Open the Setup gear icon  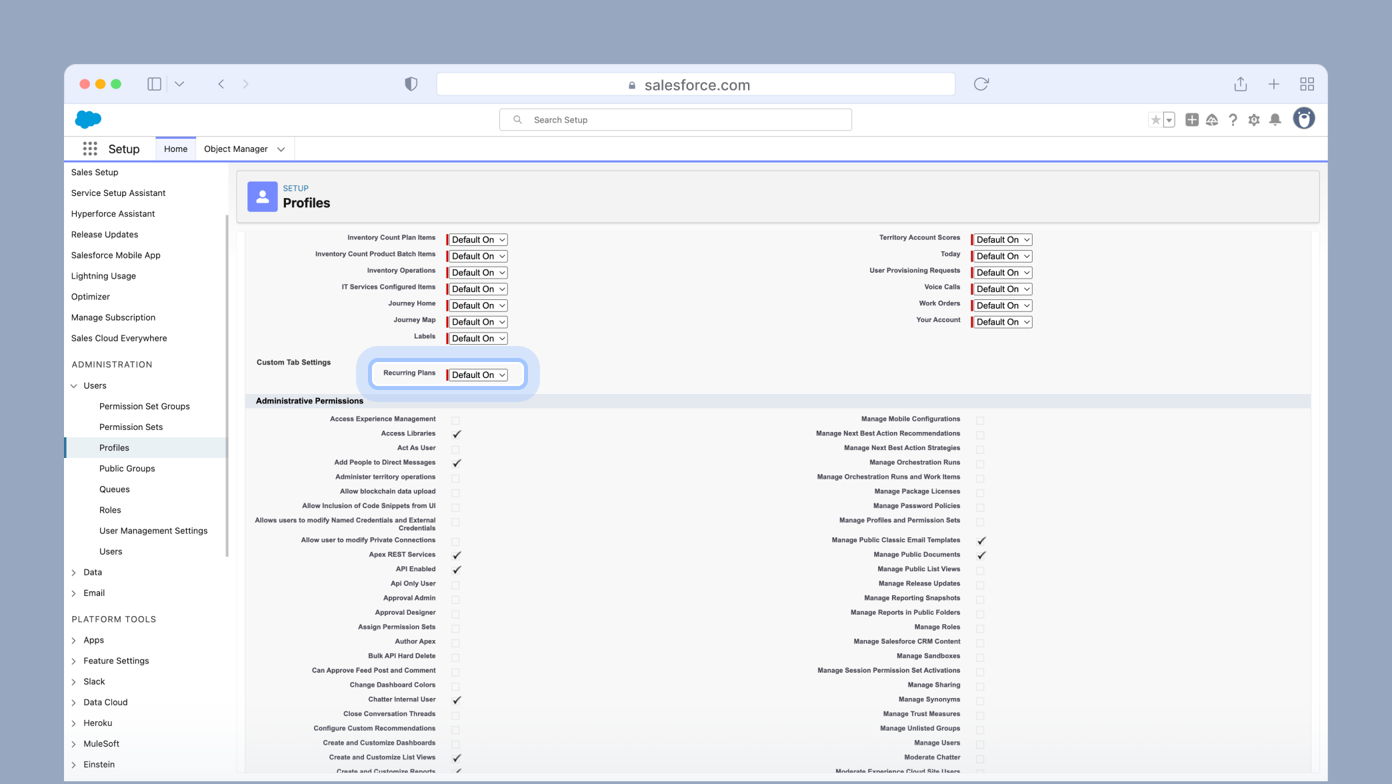click(1254, 119)
